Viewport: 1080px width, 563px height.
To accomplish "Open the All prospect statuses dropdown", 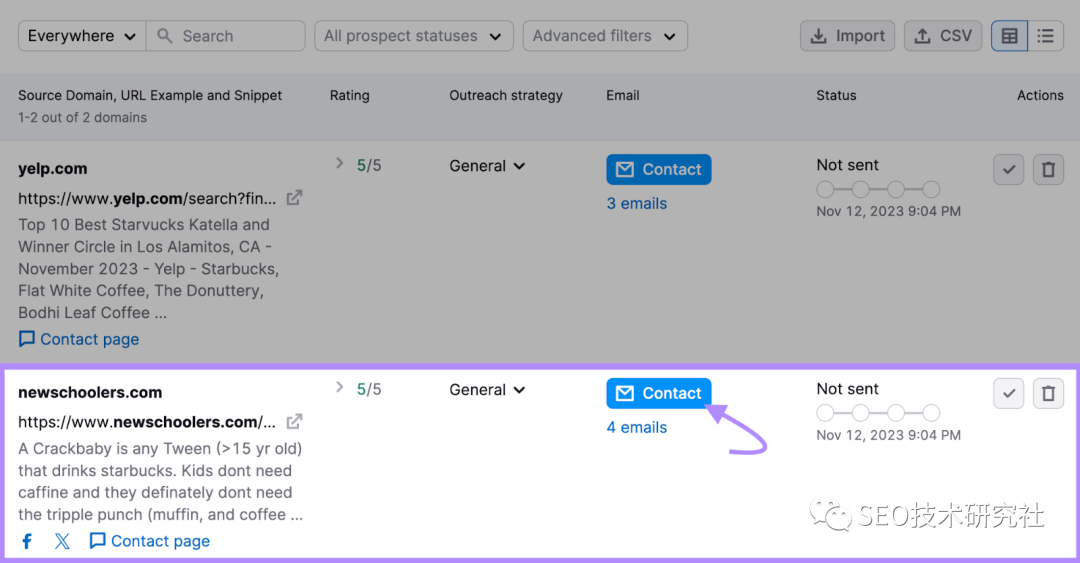I will [x=414, y=36].
